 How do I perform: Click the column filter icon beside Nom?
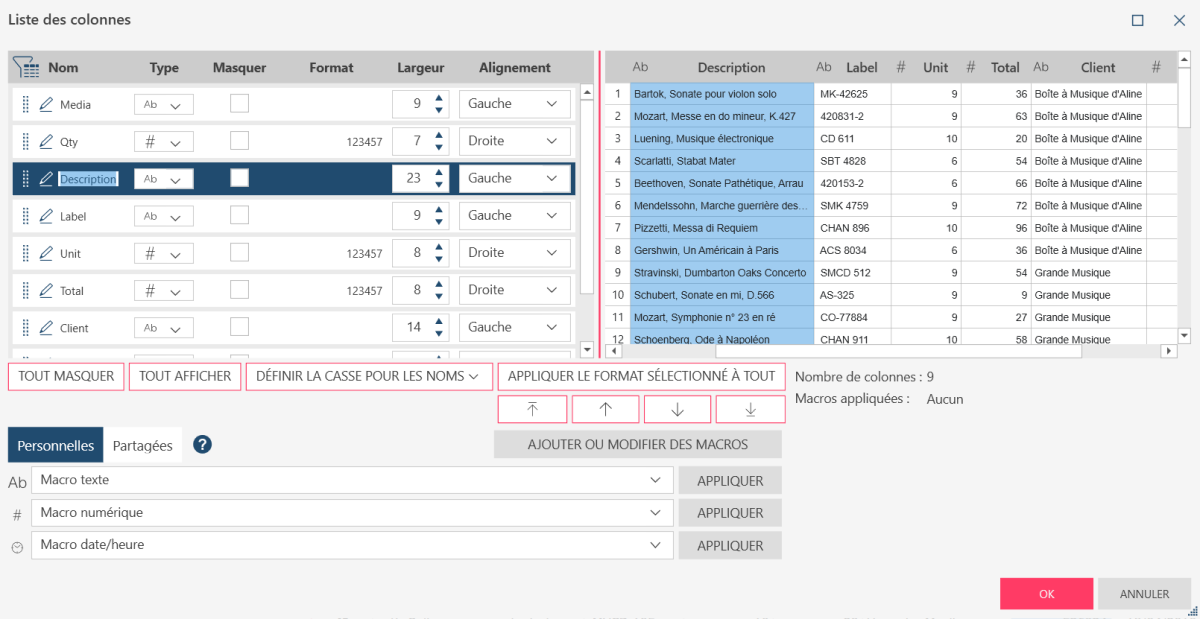click(x=25, y=68)
